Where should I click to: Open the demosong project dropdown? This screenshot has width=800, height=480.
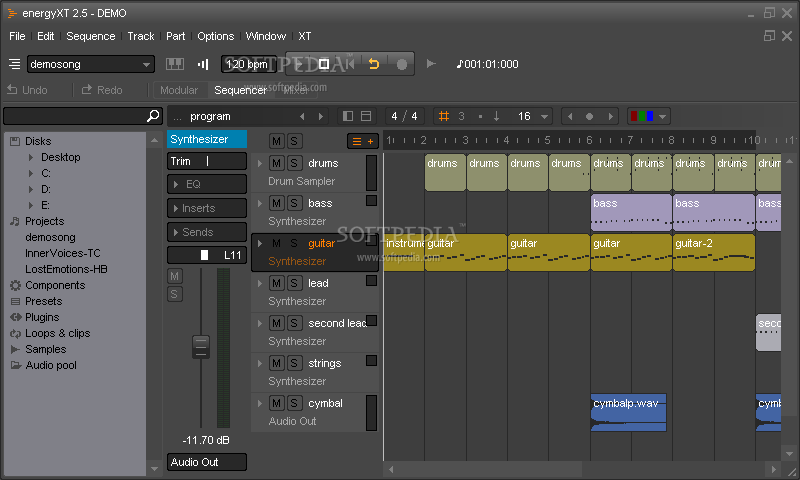pyautogui.click(x=90, y=64)
